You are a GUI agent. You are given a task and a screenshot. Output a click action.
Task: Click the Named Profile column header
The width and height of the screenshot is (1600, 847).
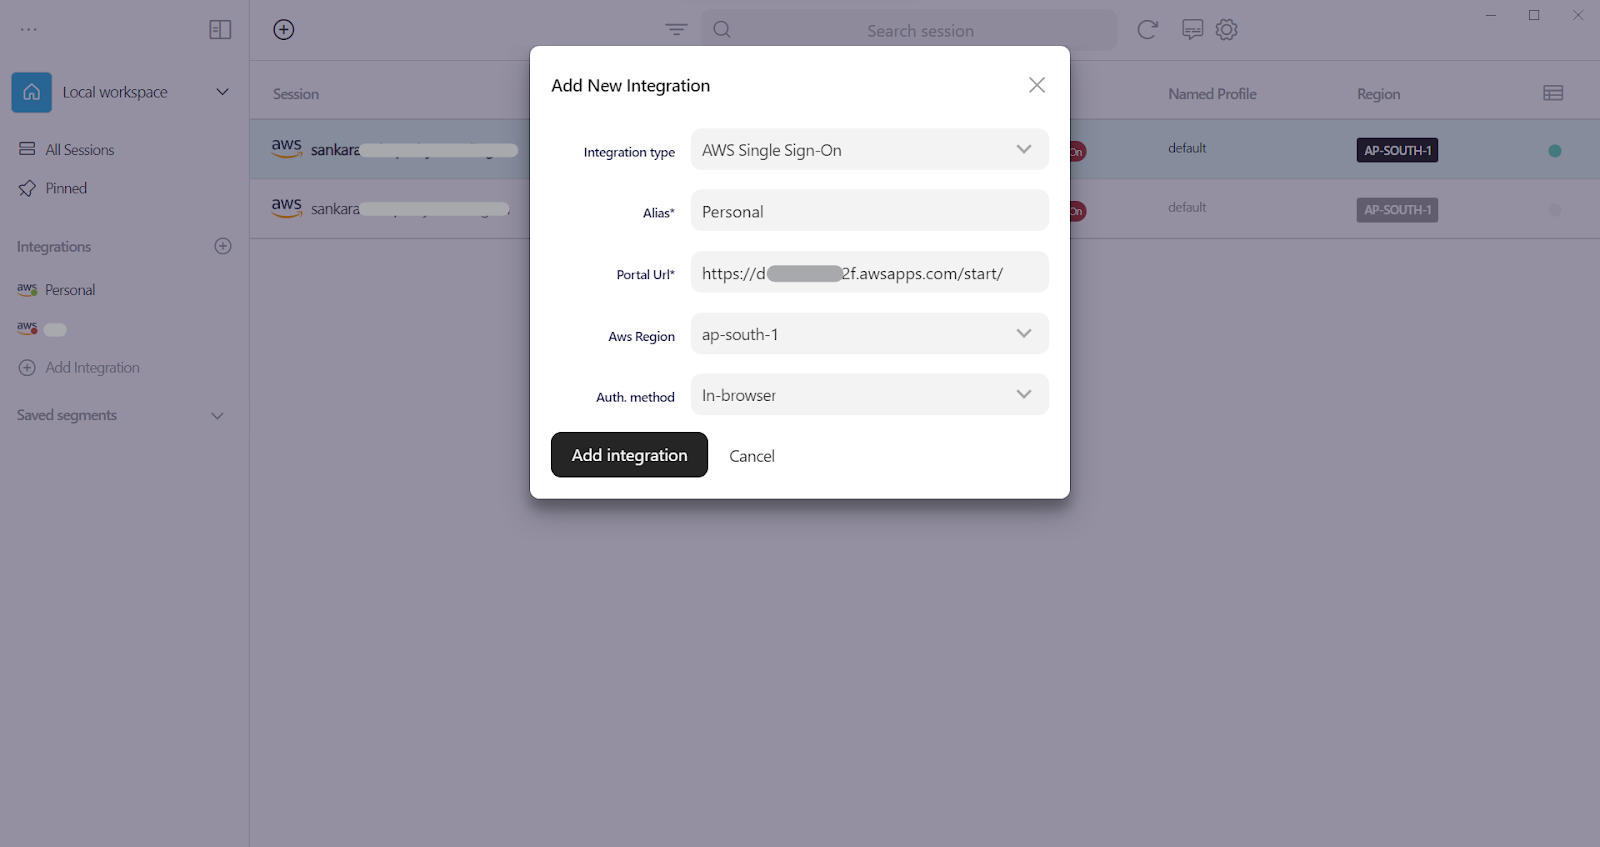(x=1212, y=94)
